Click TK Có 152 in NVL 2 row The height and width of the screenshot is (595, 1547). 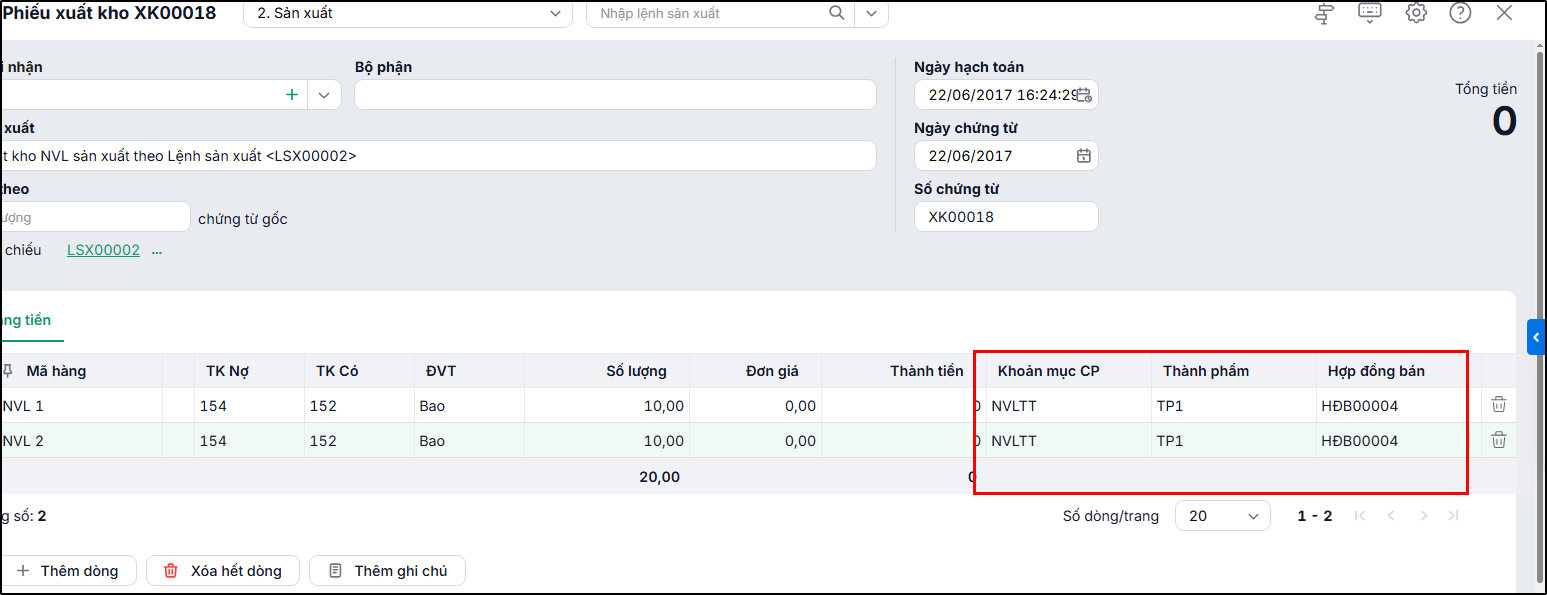(x=359, y=441)
